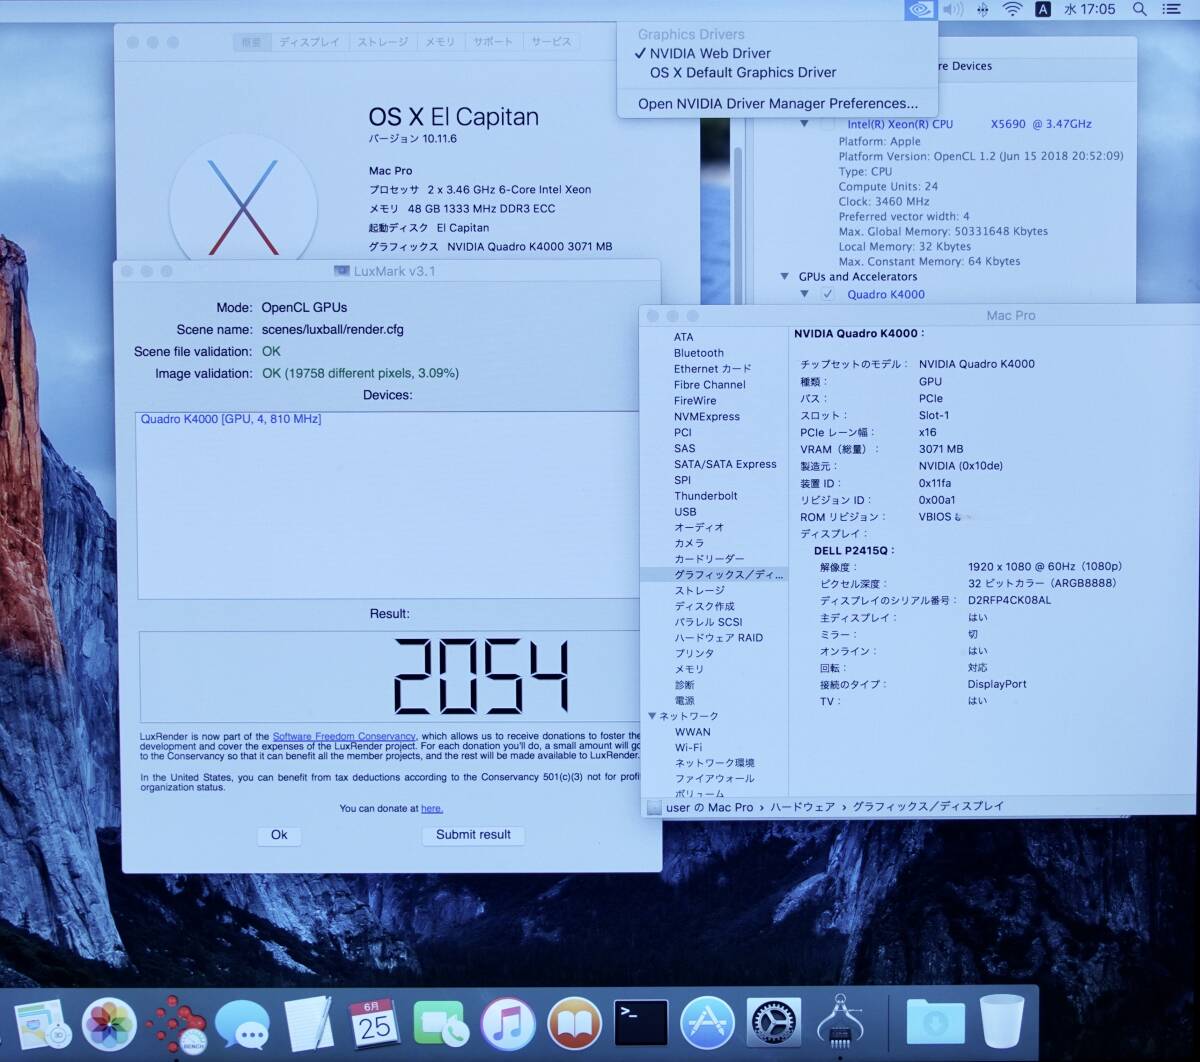Collapse the ネットワーク section in sidebar
This screenshot has height=1062, width=1200.
652,716
